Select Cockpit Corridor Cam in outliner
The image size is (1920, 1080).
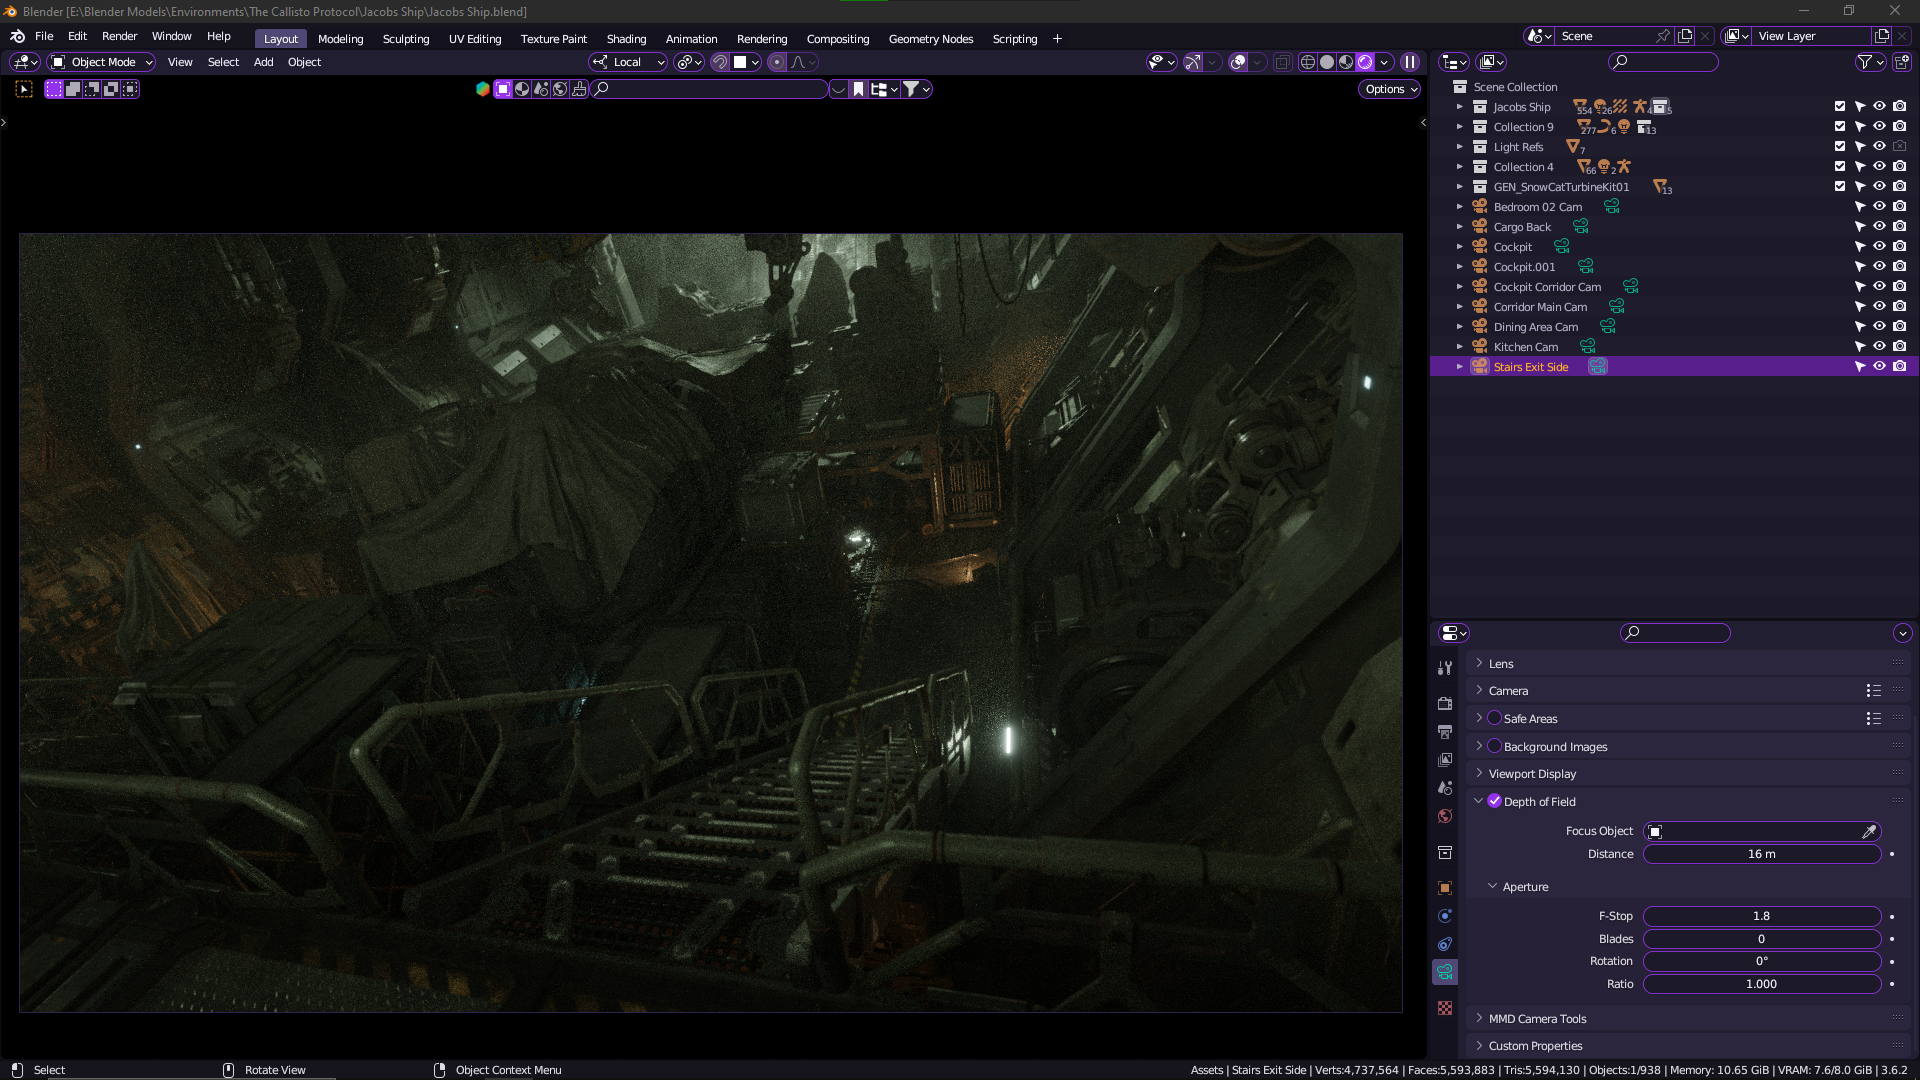pyautogui.click(x=1547, y=287)
